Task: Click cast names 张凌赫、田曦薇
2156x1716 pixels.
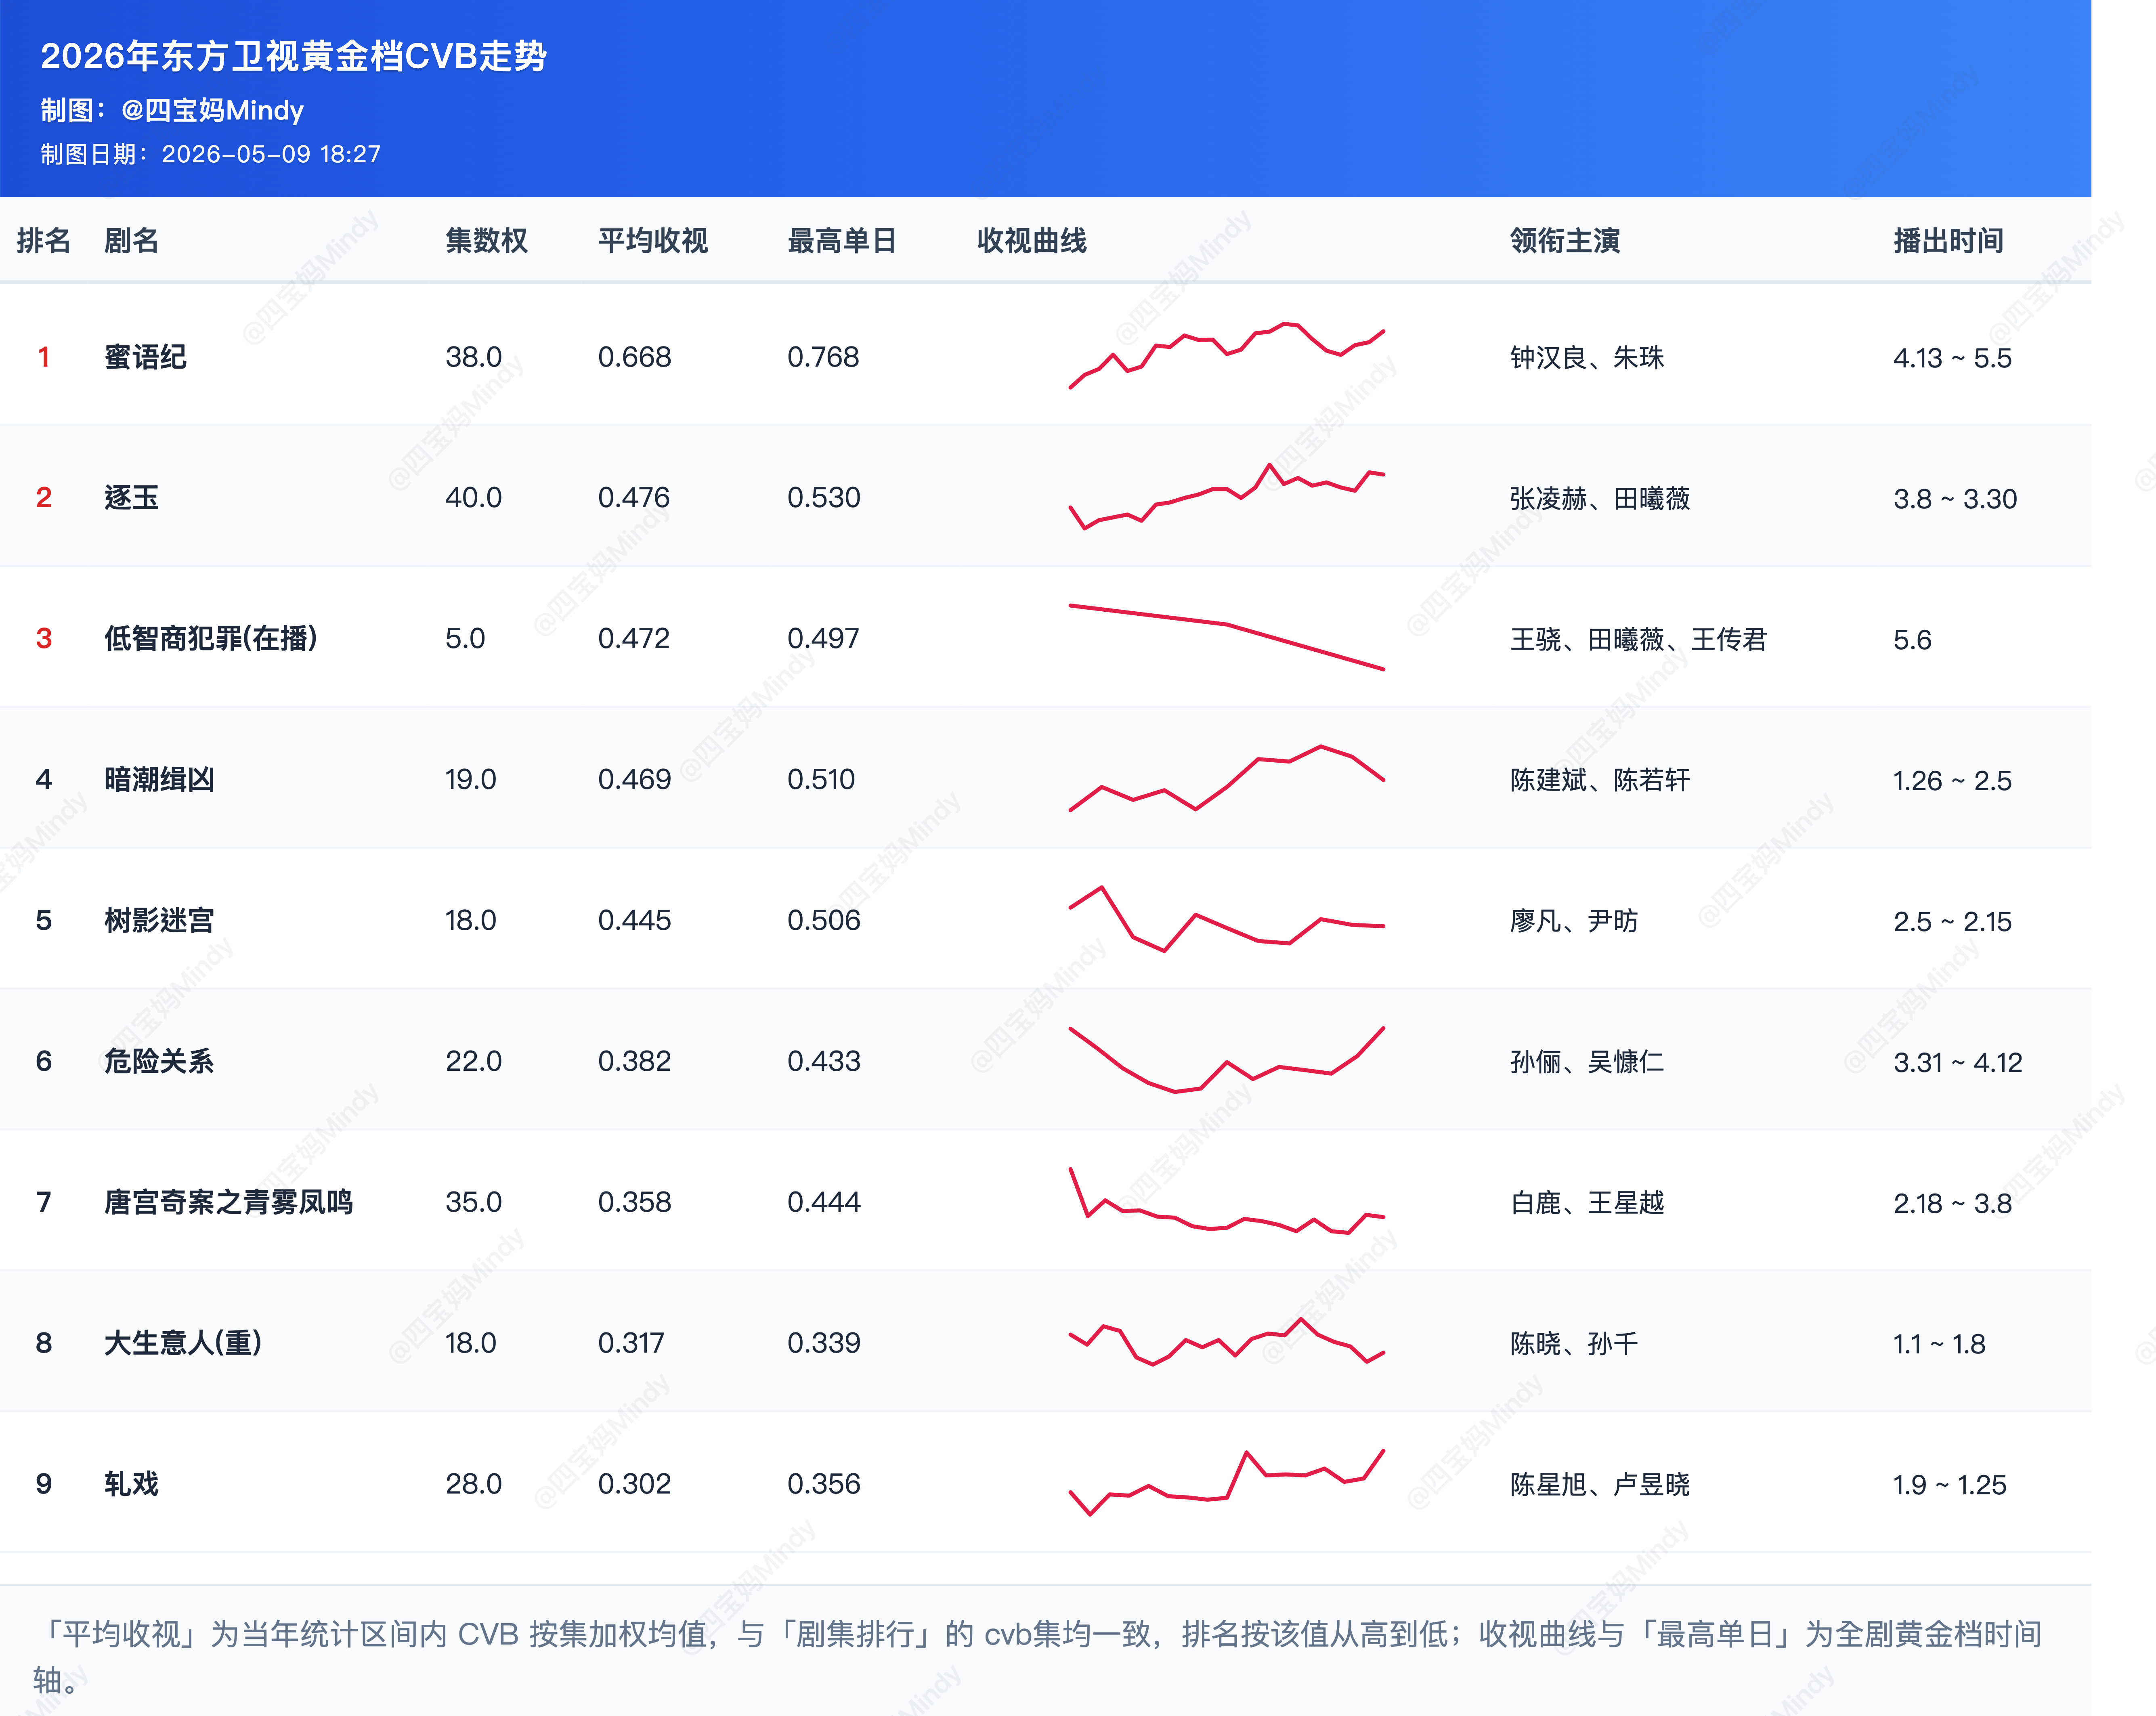Action: coord(1600,499)
